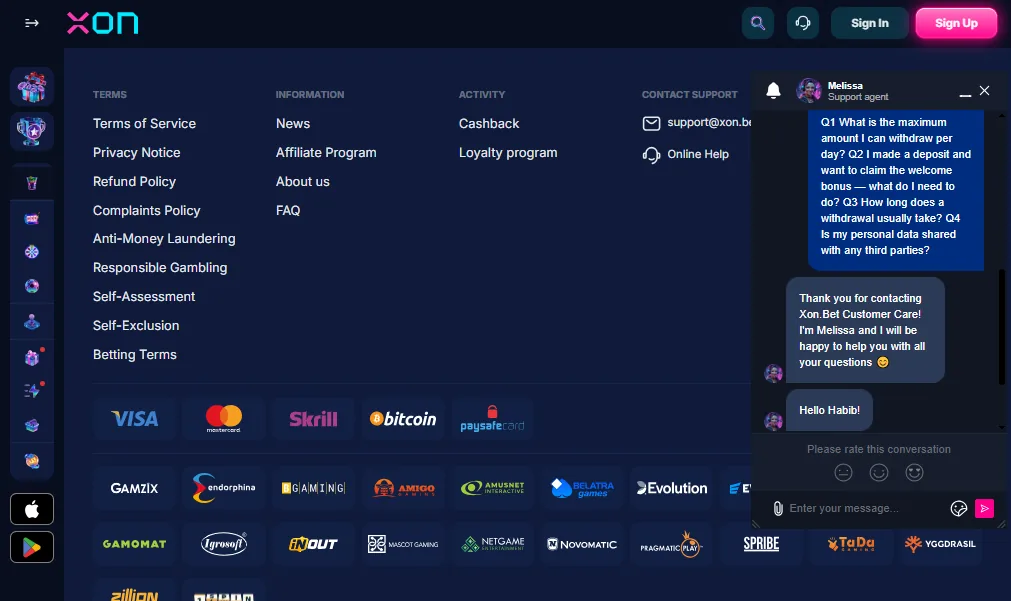Open the Spribe provider logo
1011x601 pixels.
click(761, 544)
